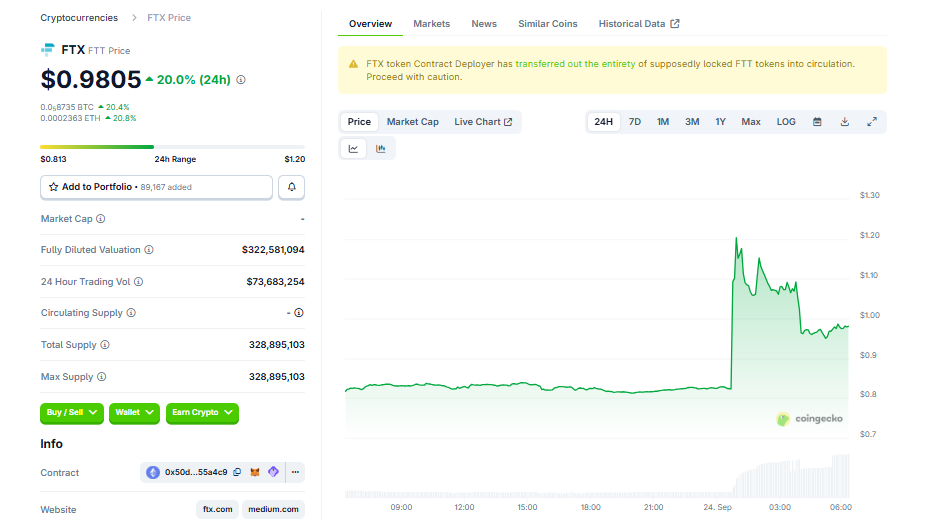The height and width of the screenshot is (520, 928).
Task: Click the $322,581,094 valuation value
Action: tap(273, 250)
